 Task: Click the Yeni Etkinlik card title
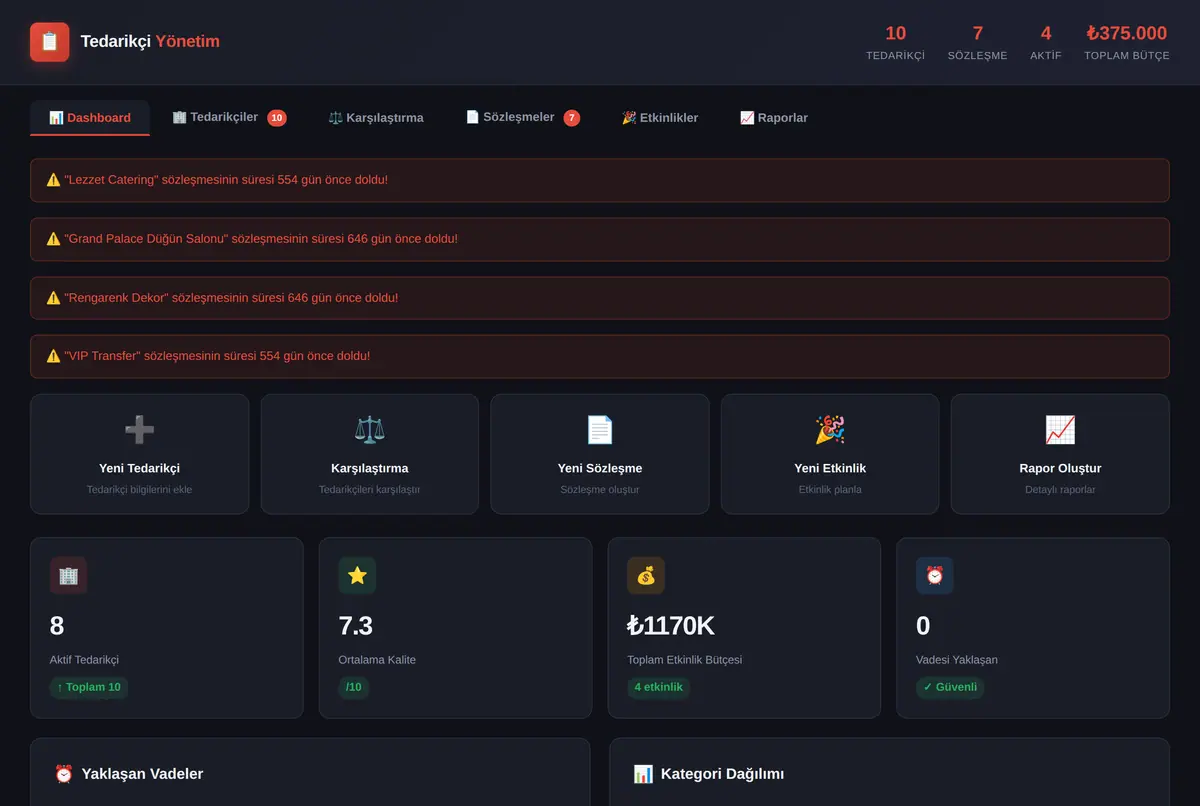tap(830, 468)
